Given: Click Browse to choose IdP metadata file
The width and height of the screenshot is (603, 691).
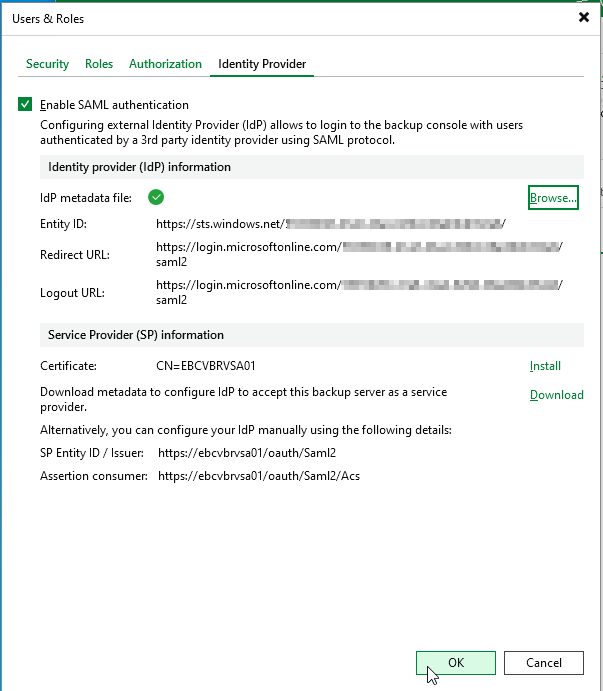Looking at the screenshot, I should 553,198.
